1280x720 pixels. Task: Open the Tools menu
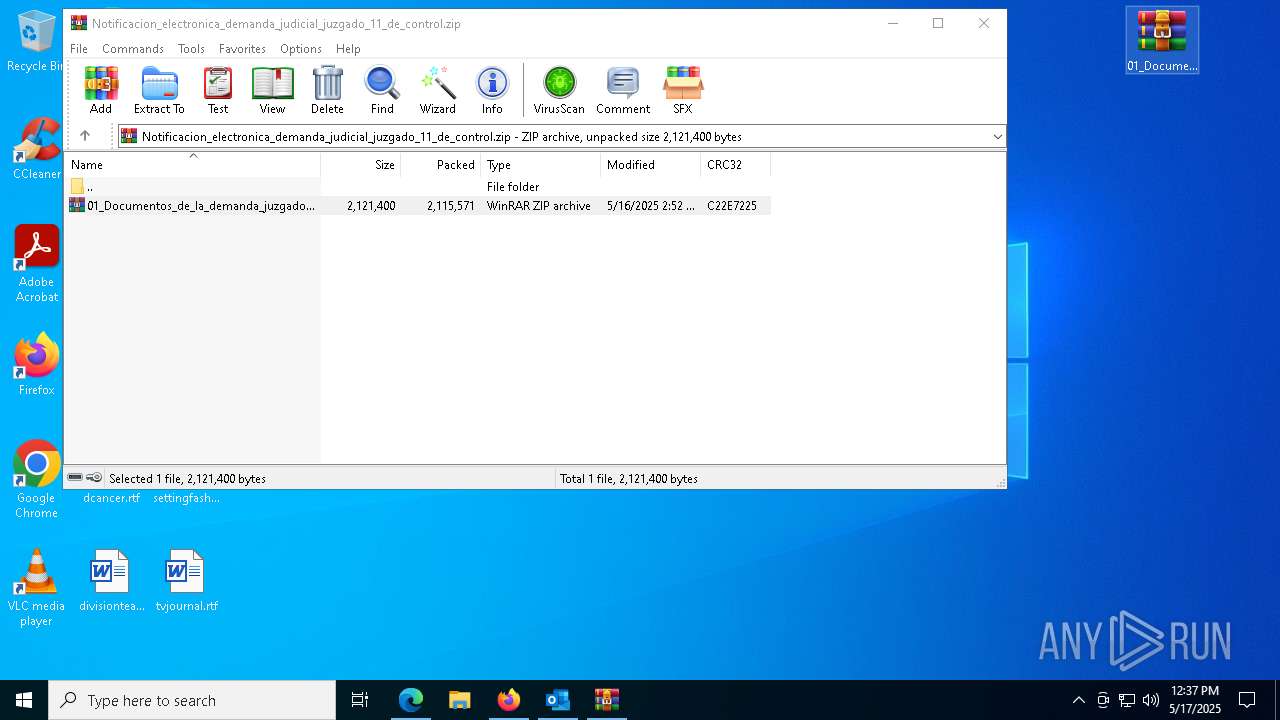[x=191, y=48]
